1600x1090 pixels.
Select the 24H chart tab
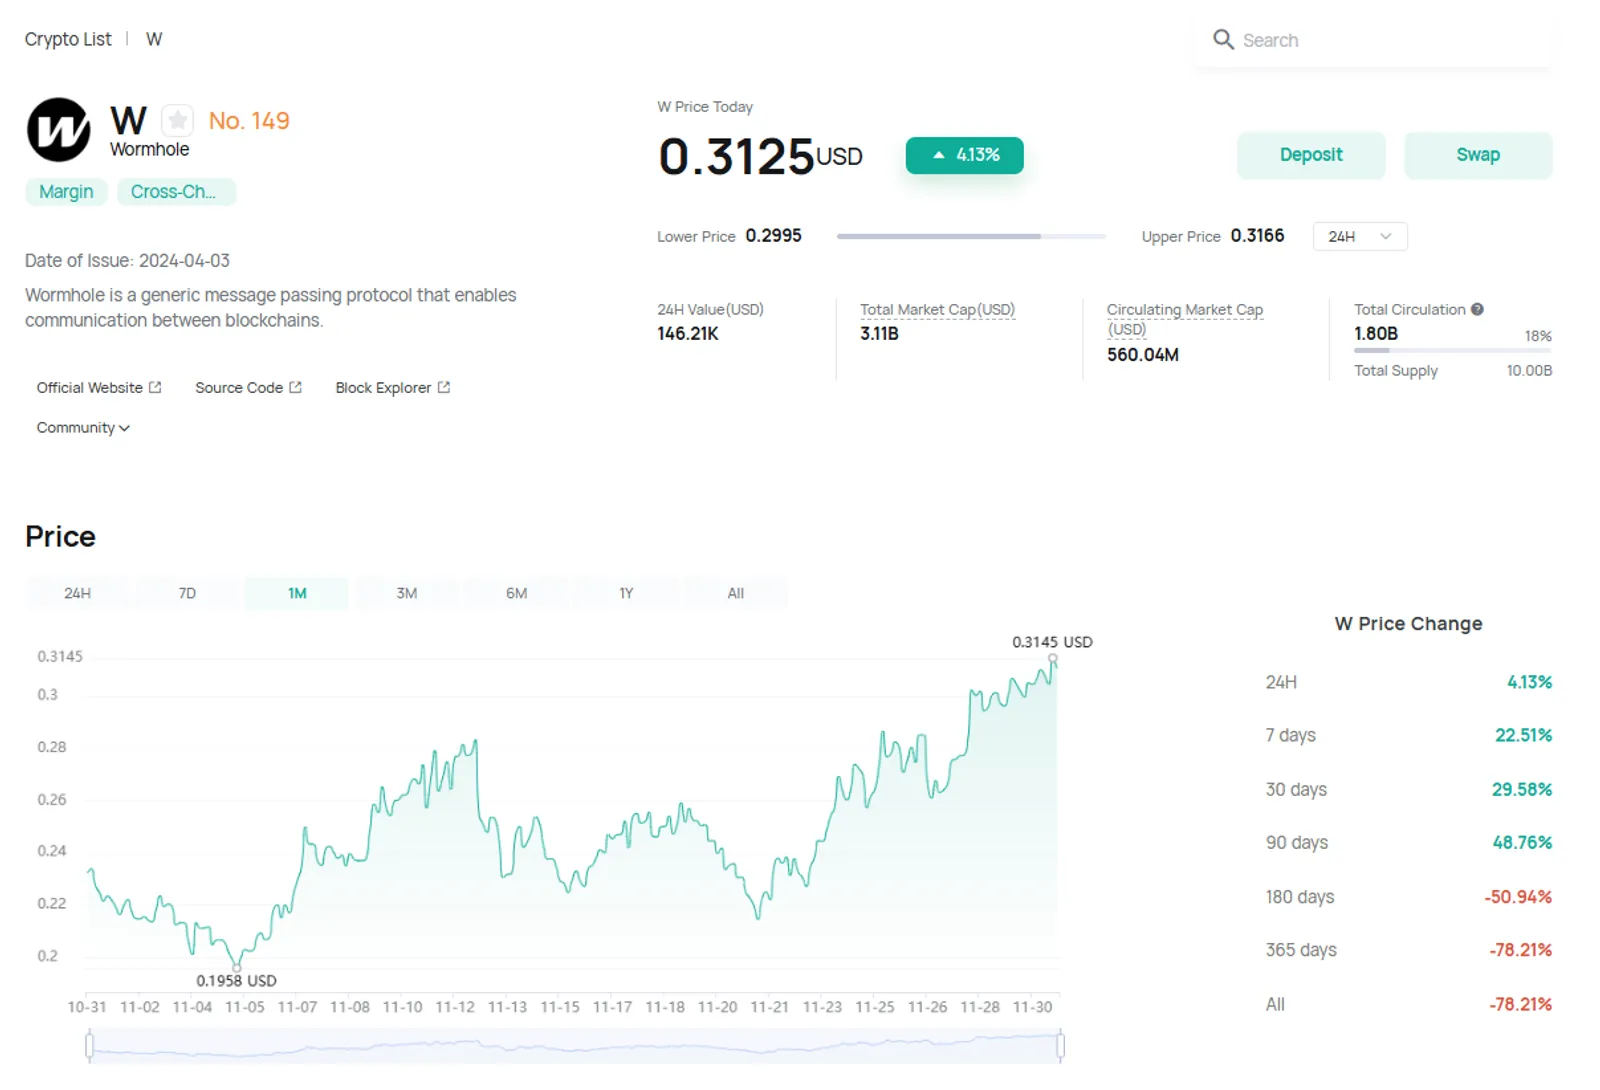tap(77, 593)
